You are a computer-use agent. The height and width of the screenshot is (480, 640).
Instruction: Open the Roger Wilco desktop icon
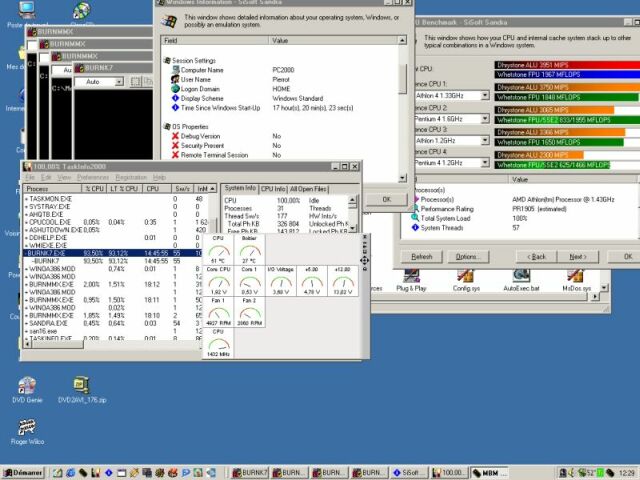click(x=27, y=431)
